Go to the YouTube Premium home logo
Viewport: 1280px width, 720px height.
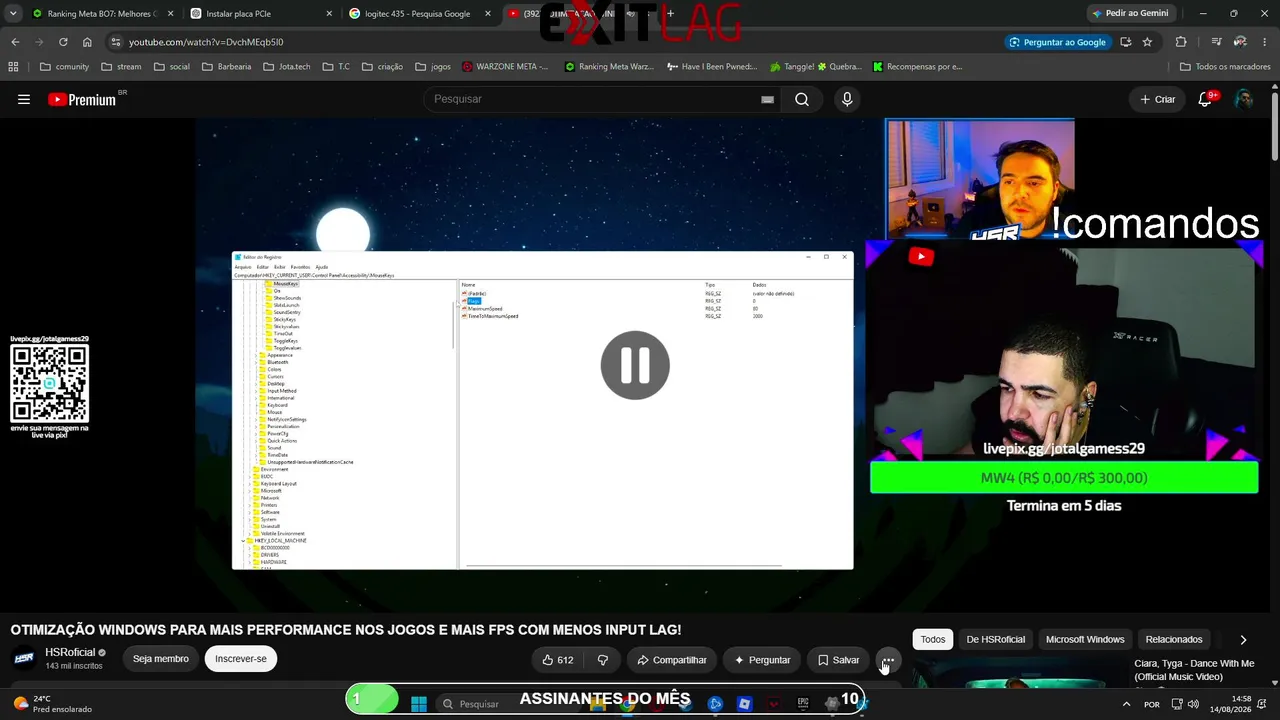click(82, 99)
